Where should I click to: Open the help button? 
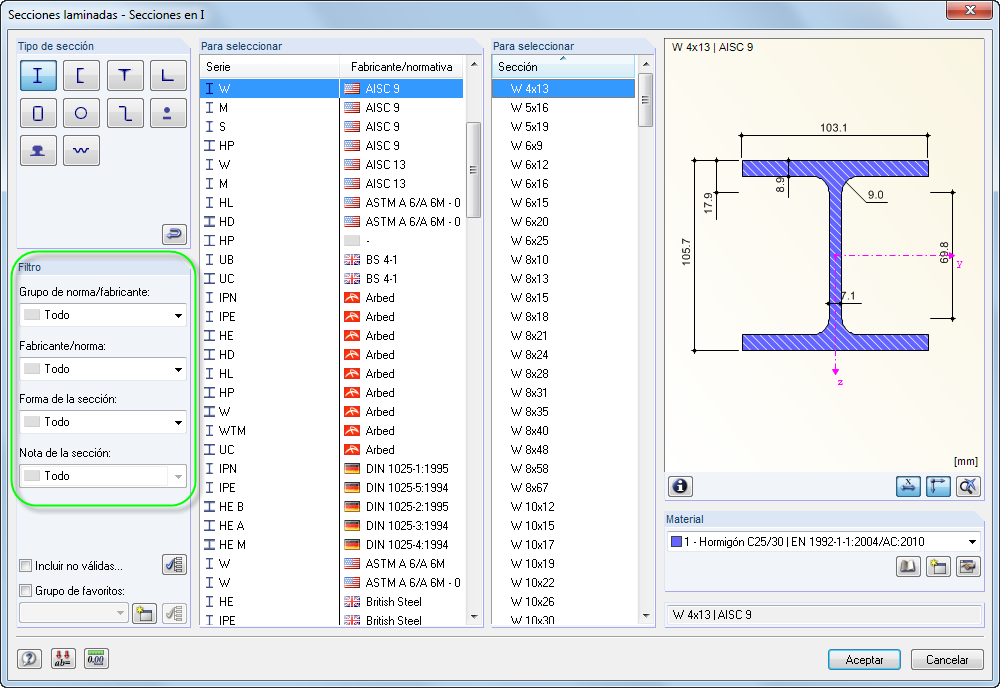point(29,659)
